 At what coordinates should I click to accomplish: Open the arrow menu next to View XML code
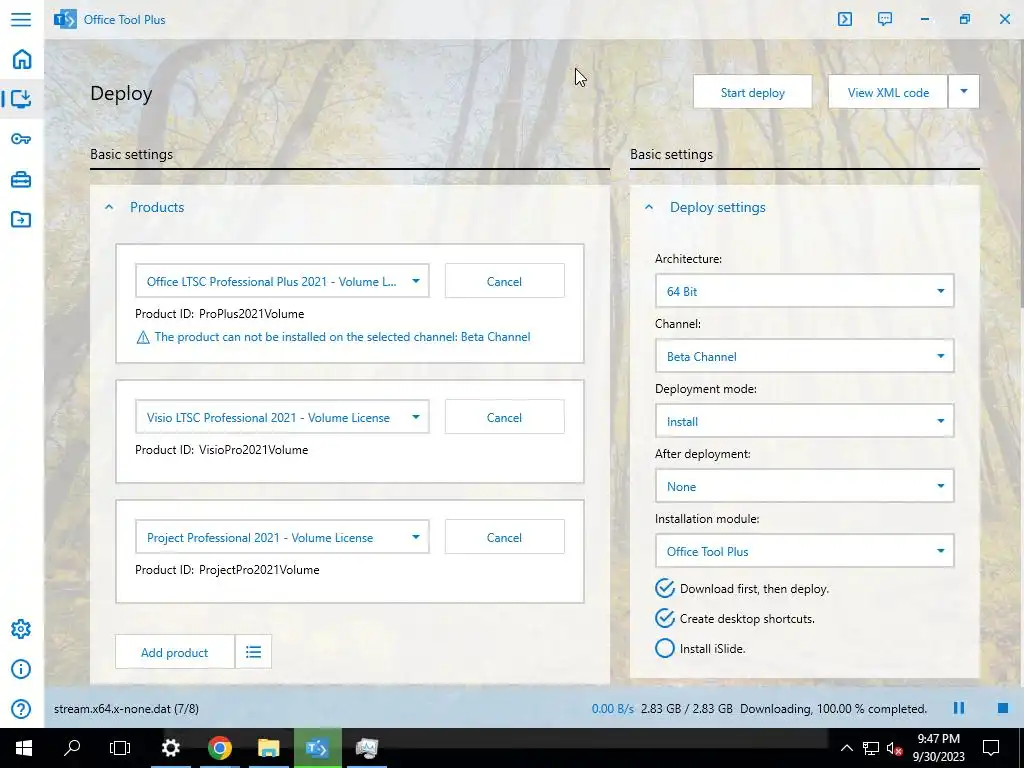point(963,91)
